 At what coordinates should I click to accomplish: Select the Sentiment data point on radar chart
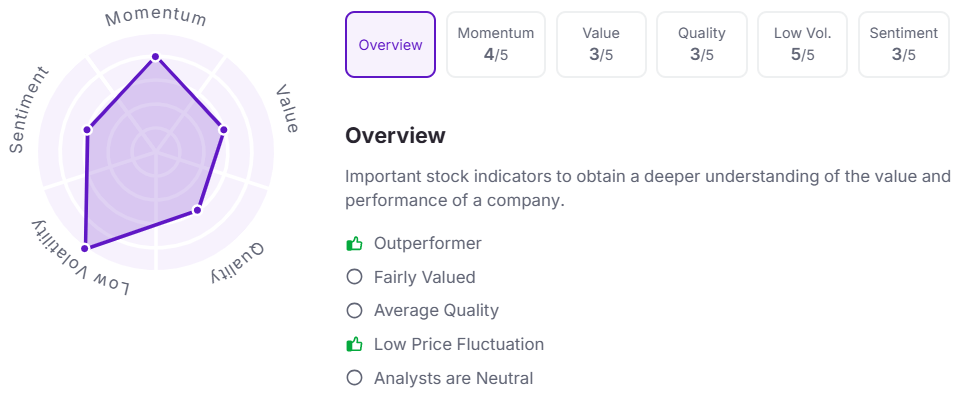87,130
